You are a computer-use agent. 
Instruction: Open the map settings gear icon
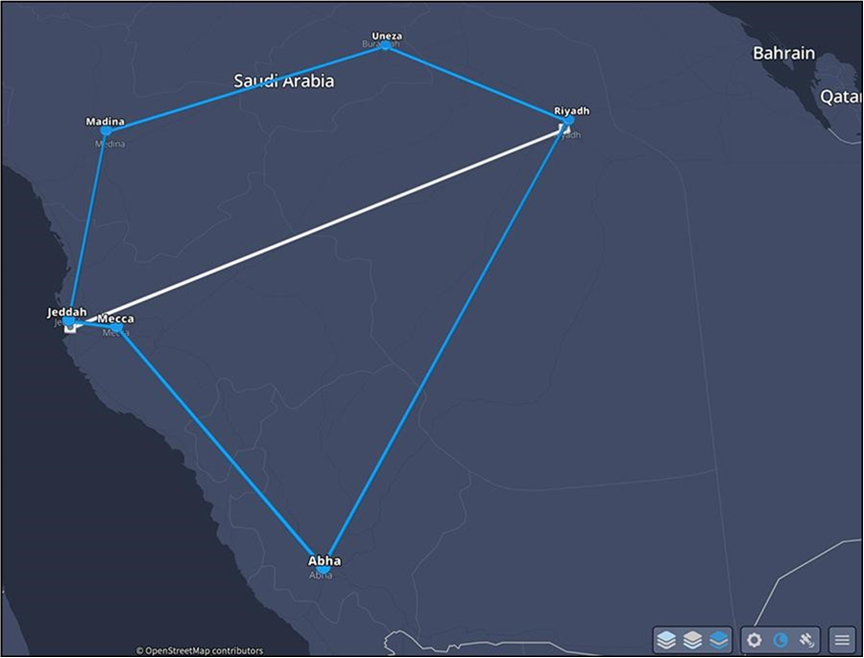pos(753,639)
